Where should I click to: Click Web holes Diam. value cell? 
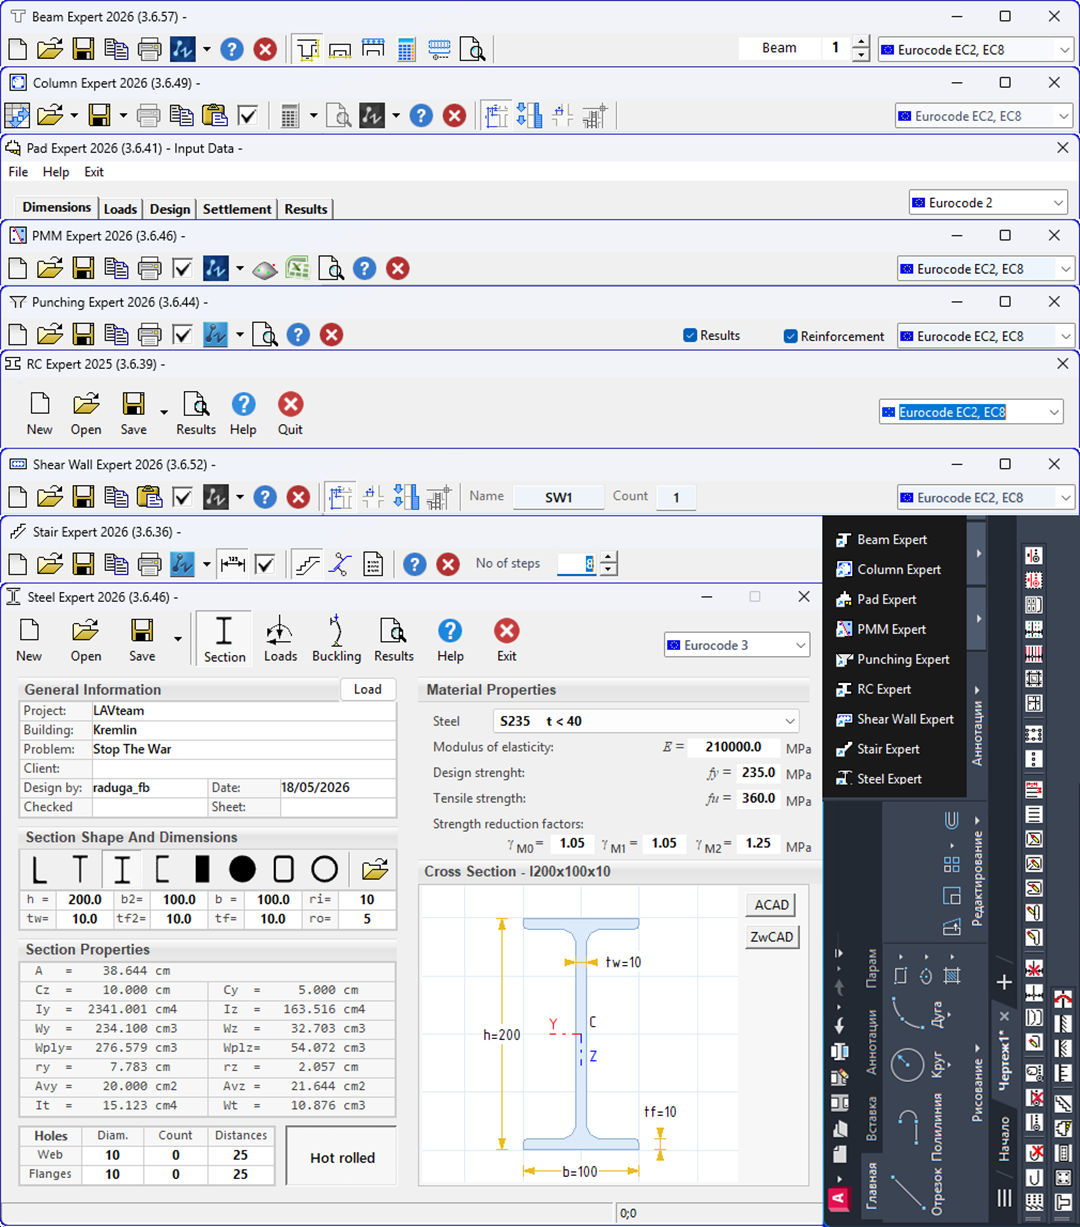pos(113,1155)
